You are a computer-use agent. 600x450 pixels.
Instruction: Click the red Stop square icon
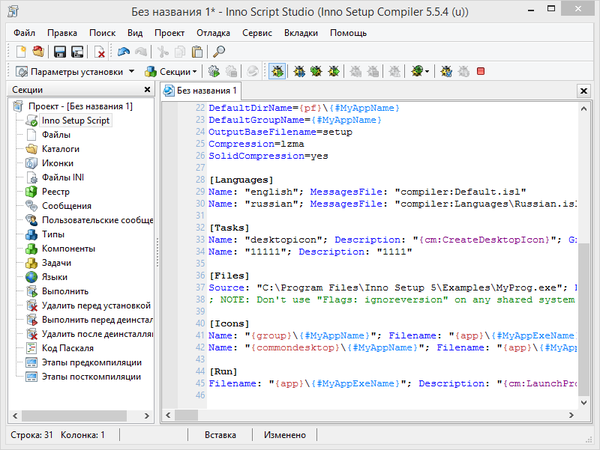point(481,72)
